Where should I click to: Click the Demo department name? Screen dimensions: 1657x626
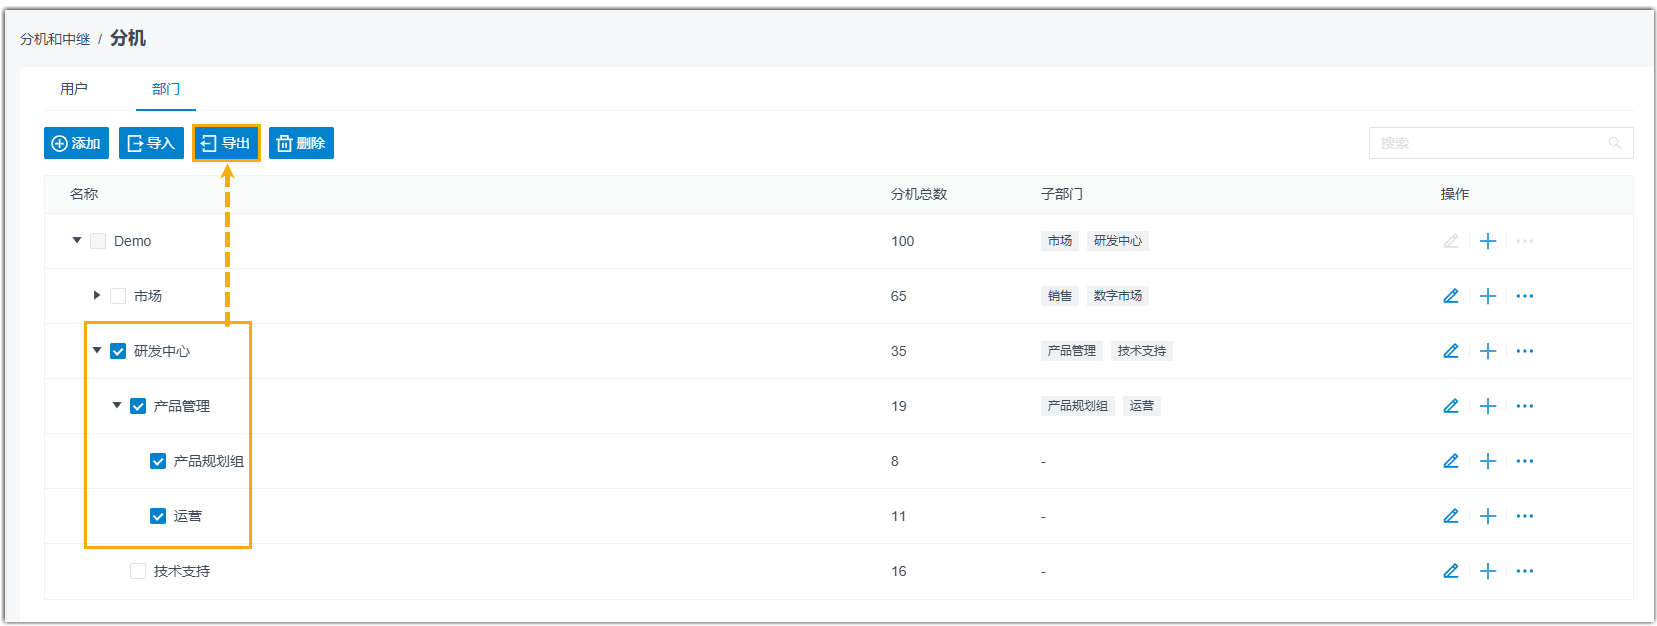133,241
